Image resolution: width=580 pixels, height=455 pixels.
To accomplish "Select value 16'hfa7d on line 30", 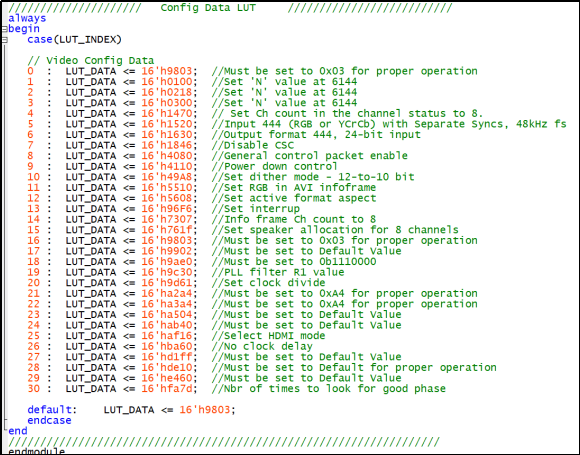I will pos(167,389).
